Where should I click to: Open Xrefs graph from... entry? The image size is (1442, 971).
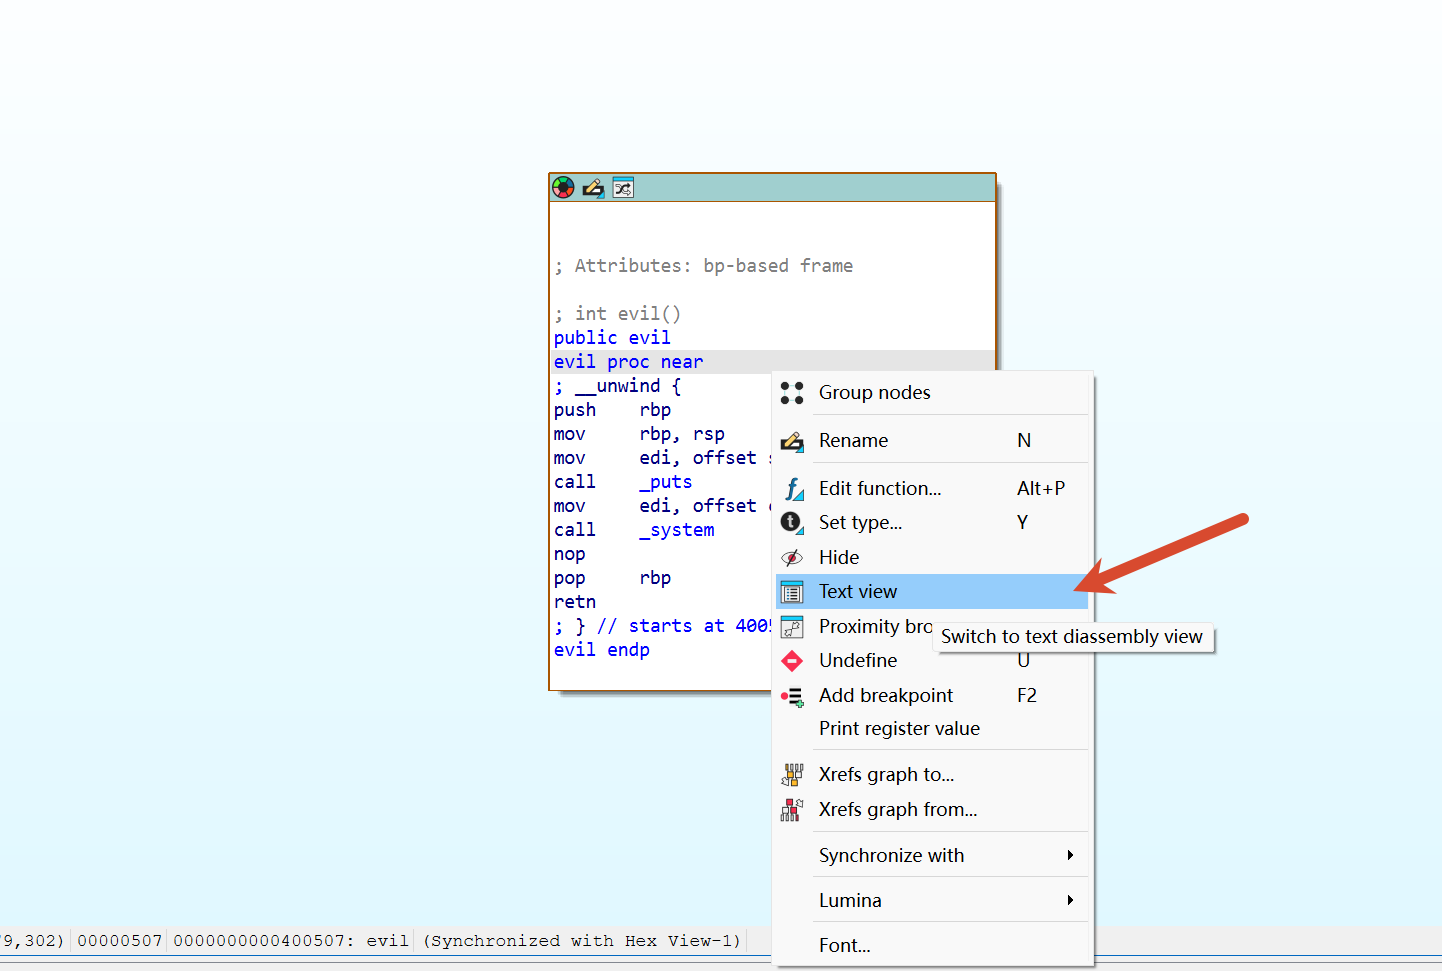point(932,810)
